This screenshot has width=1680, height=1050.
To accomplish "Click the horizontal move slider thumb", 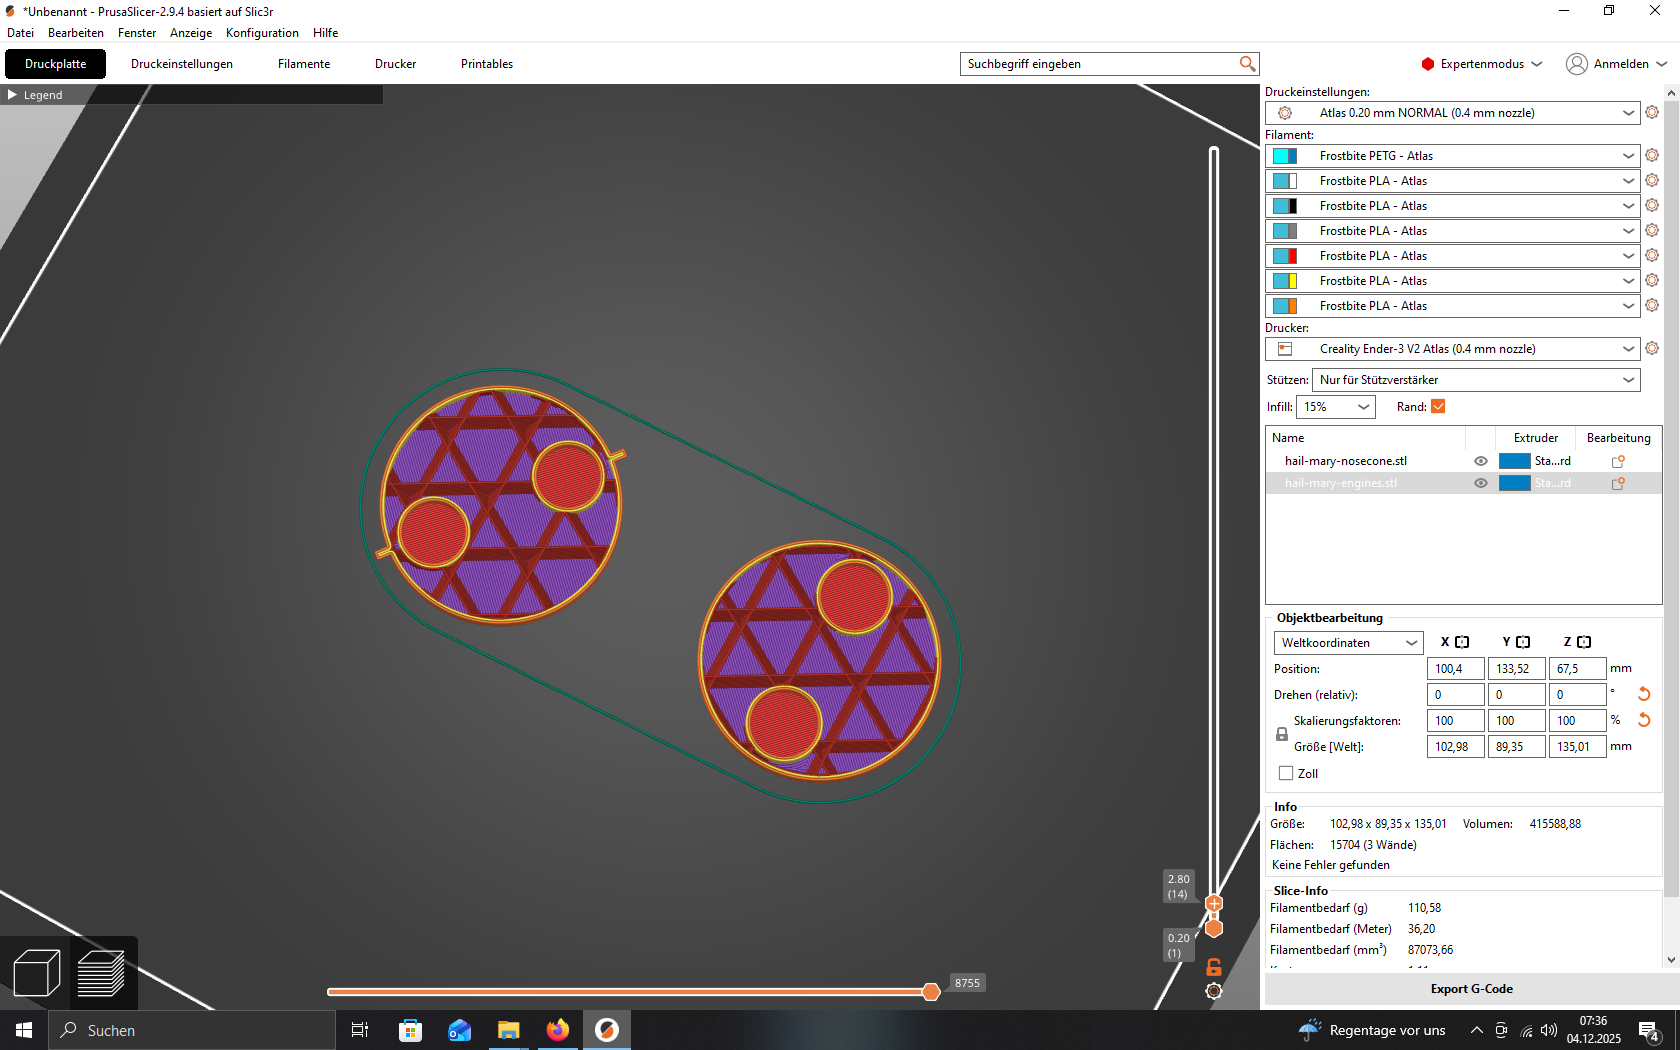I will 931,991.
